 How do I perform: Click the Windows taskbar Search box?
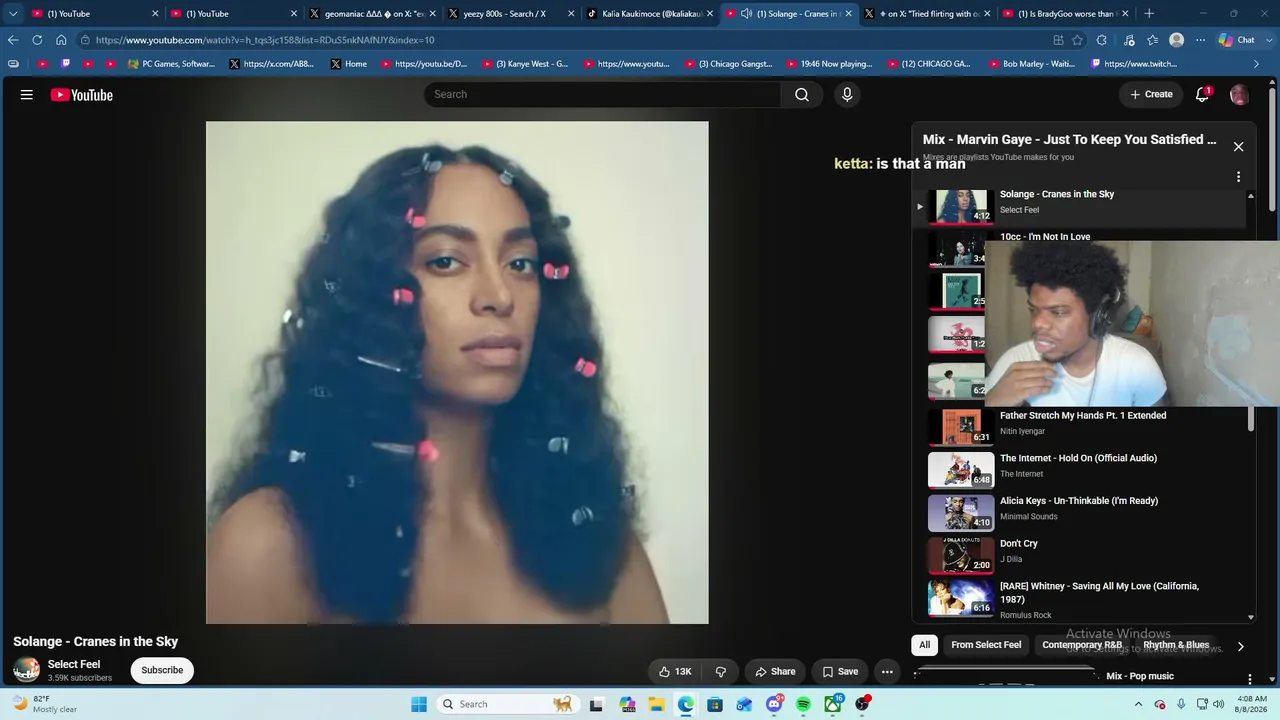507,704
